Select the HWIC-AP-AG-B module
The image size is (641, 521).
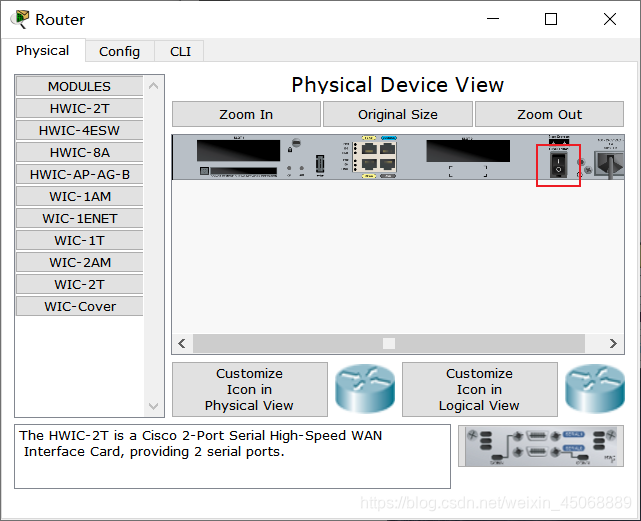tap(80, 175)
